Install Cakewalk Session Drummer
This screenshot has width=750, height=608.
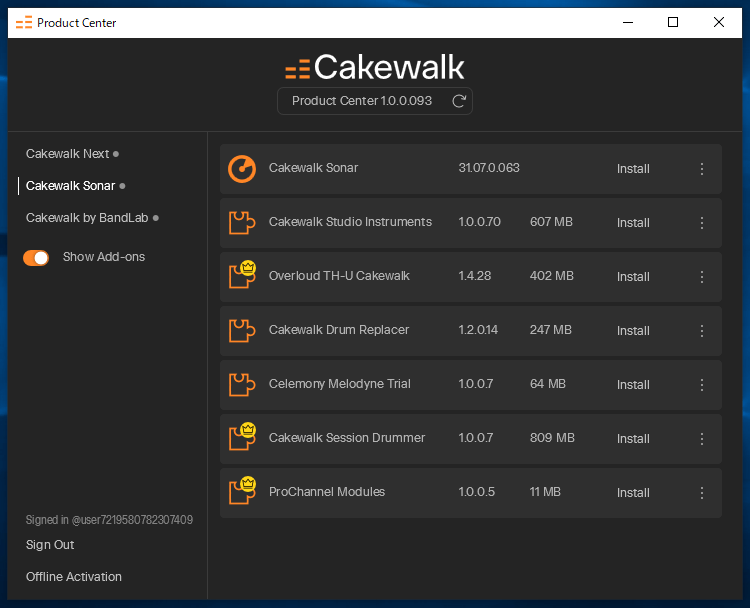tap(633, 439)
